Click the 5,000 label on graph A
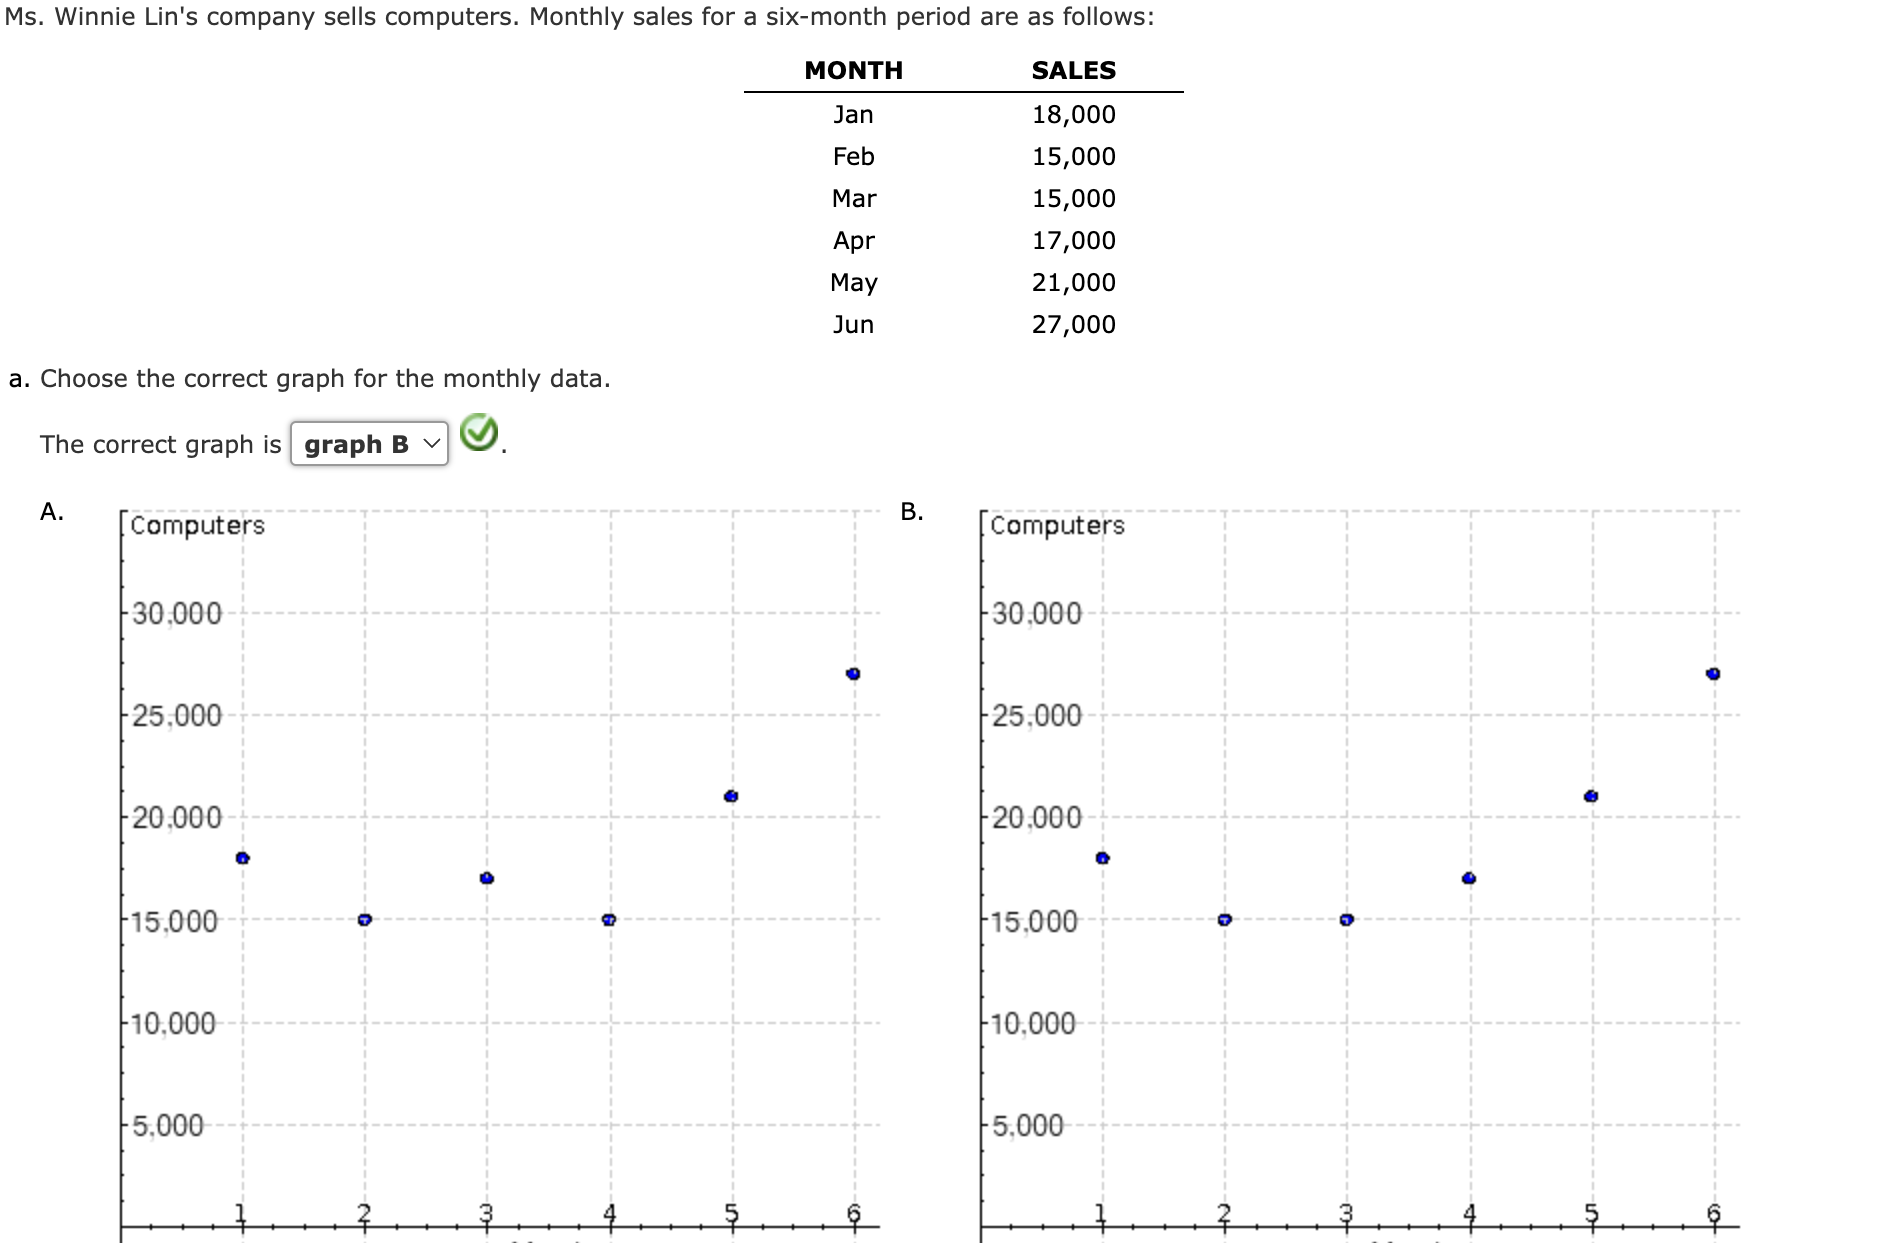Image resolution: width=1904 pixels, height=1246 pixels. 168,1125
